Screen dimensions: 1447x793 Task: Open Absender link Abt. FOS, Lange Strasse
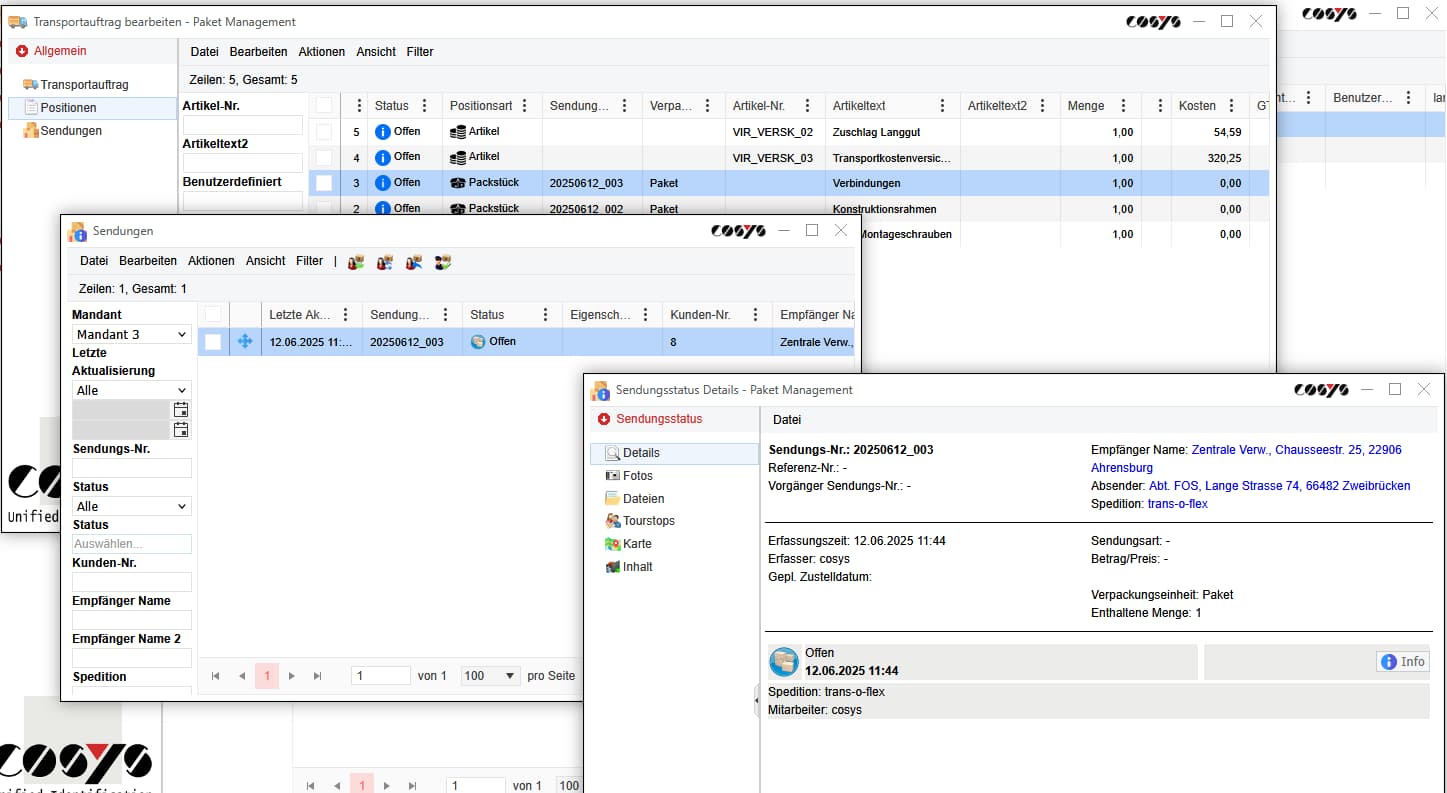pyautogui.click(x=1279, y=486)
